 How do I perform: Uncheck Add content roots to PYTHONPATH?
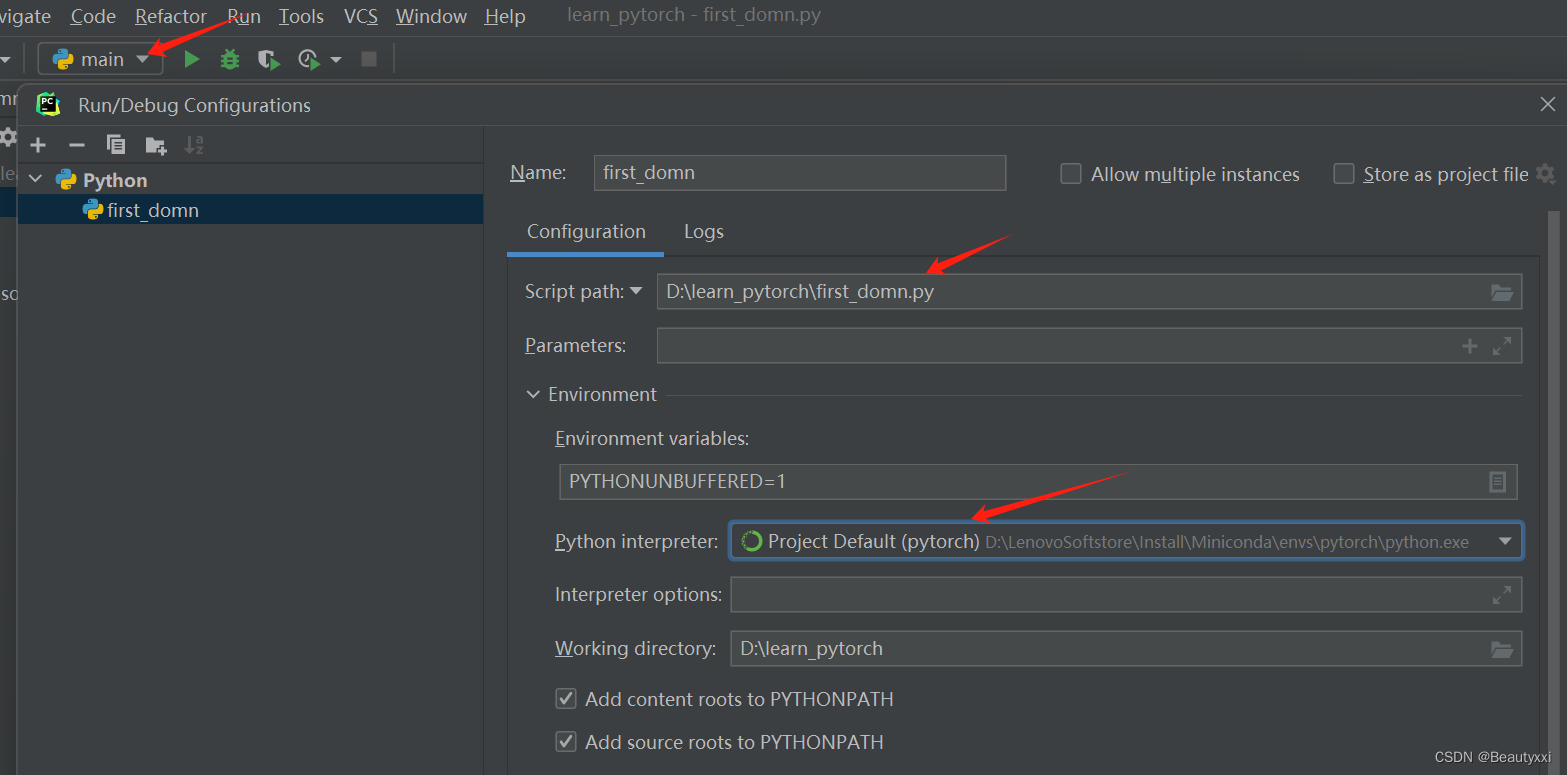pyautogui.click(x=566, y=699)
